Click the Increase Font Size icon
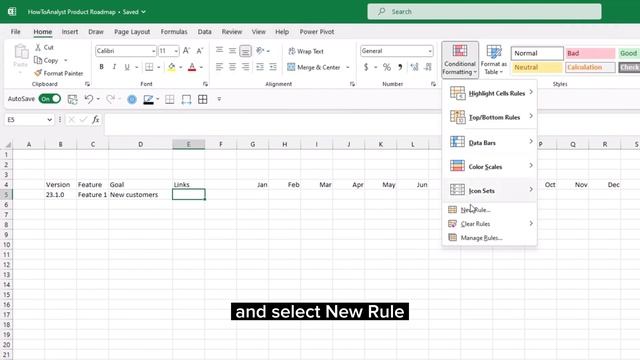 (186, 51)
